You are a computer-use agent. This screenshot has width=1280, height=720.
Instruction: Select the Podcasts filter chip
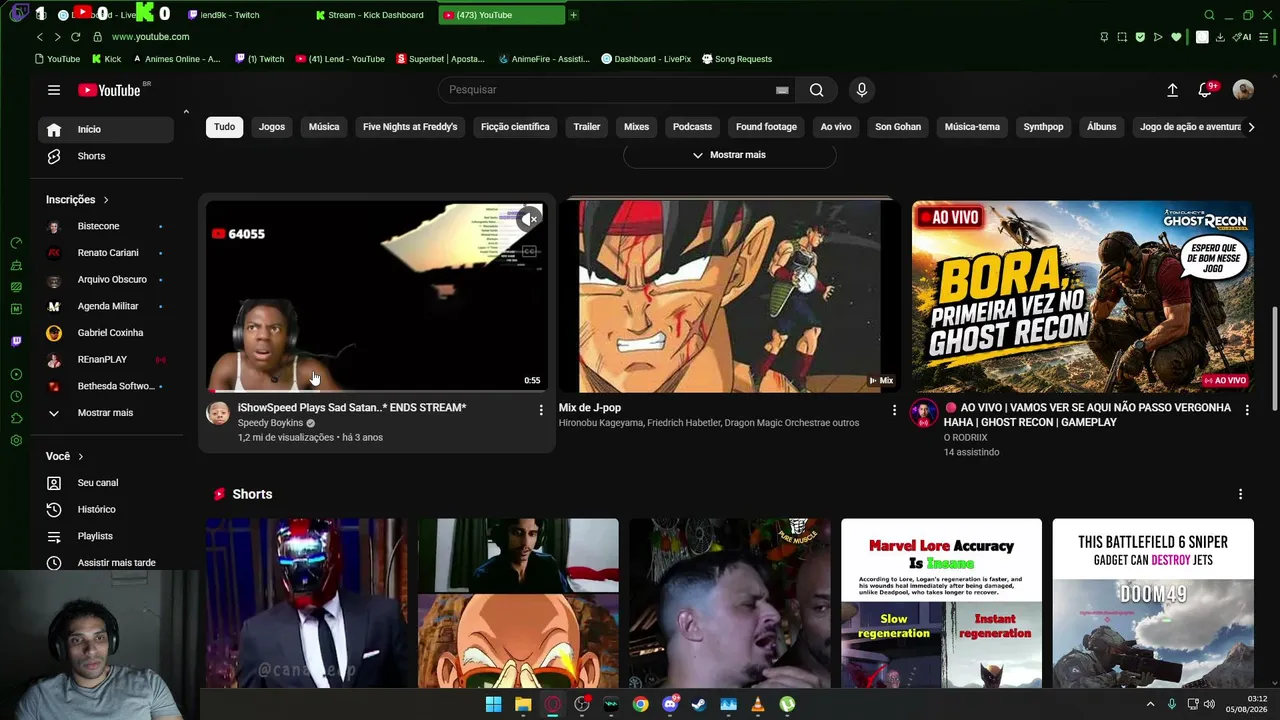click(x=692, y=127)
